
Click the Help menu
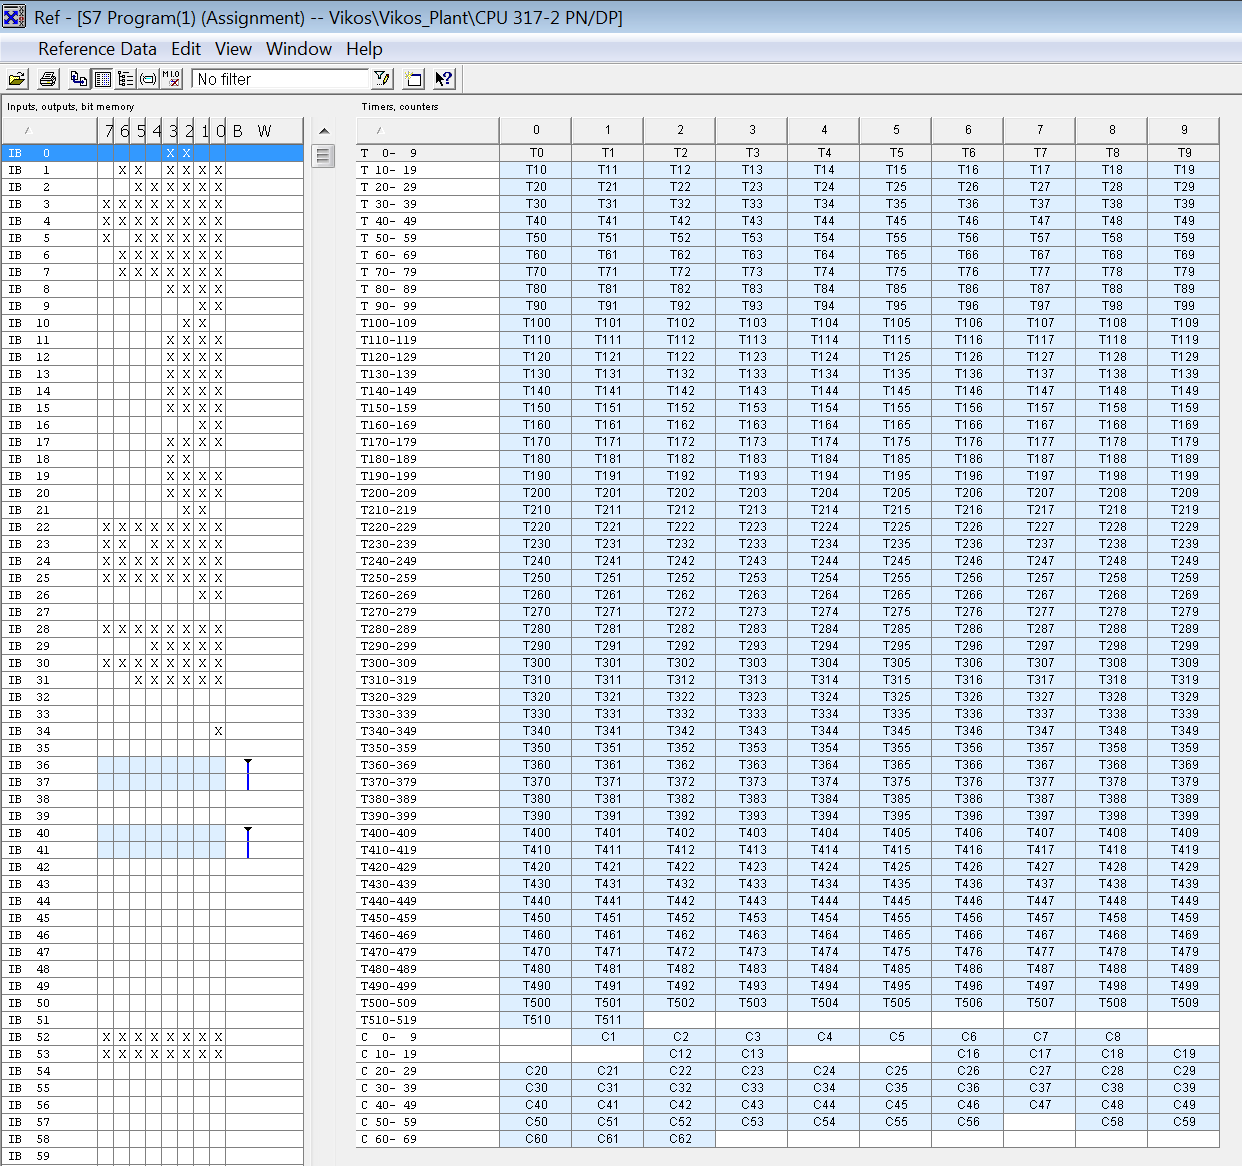pos(364,49)
